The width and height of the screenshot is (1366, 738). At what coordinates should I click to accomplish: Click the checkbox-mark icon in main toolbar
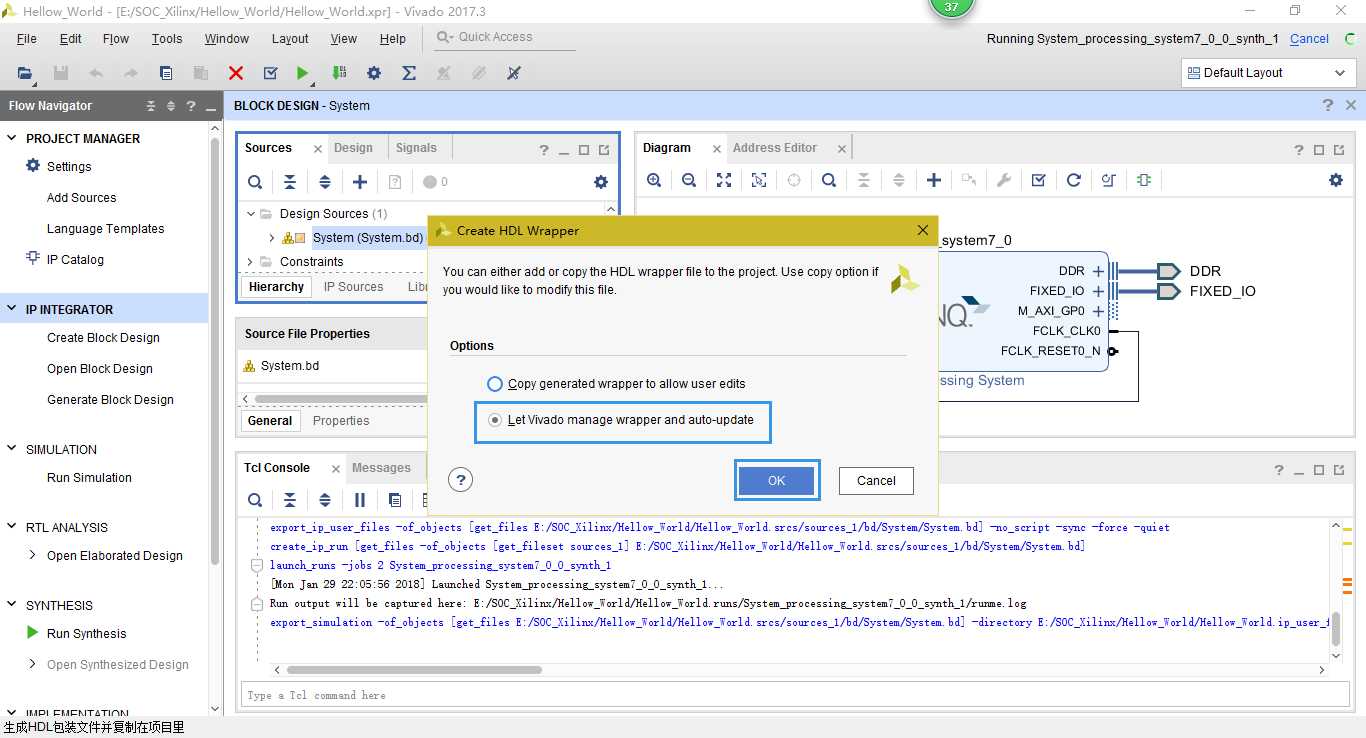270,73
